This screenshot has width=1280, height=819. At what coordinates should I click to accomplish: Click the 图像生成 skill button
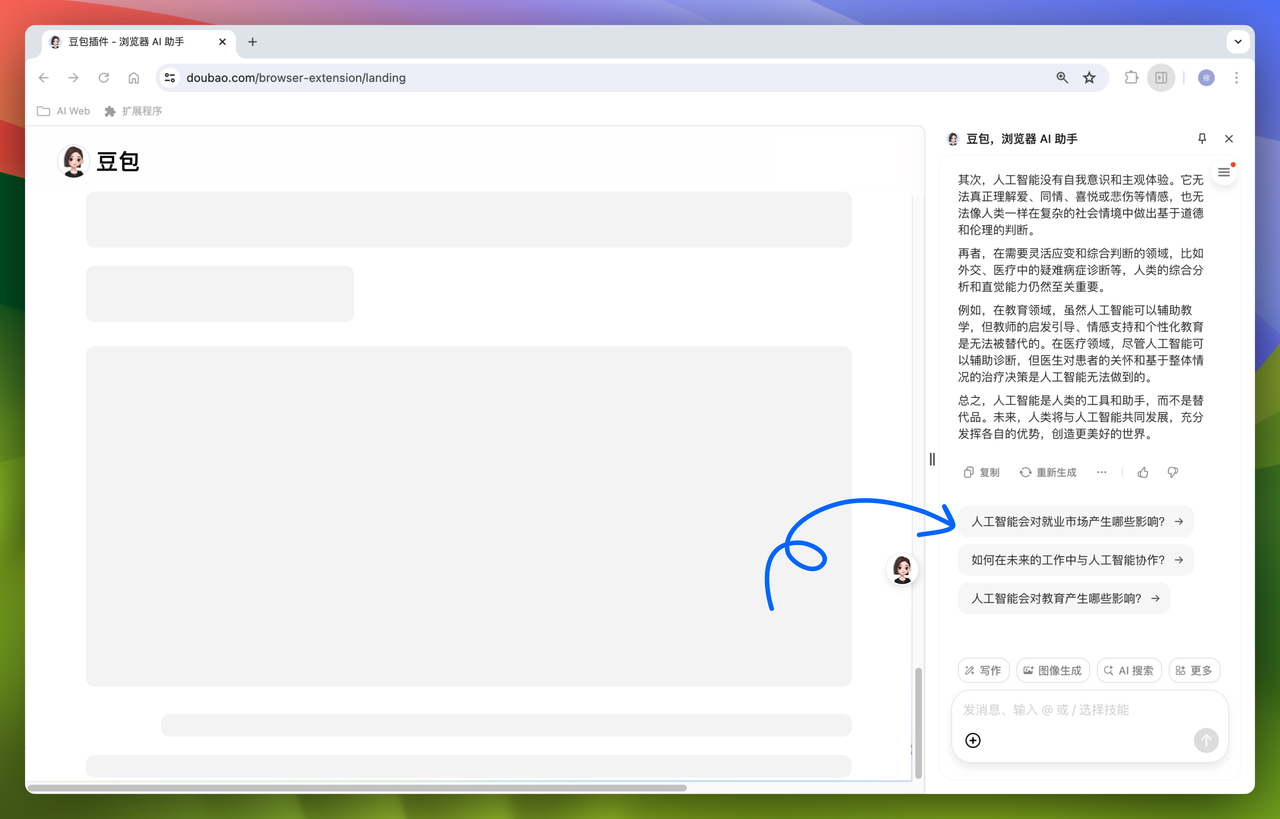point(1053,670)
